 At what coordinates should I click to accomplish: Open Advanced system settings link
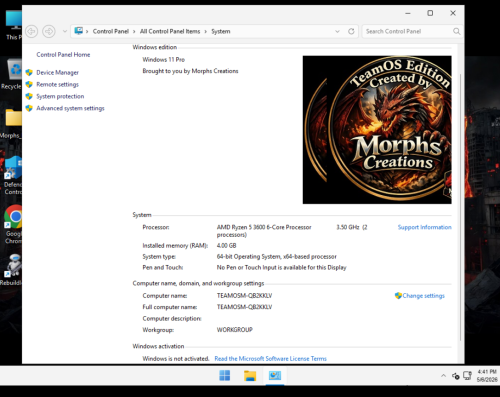pos(70,108)
